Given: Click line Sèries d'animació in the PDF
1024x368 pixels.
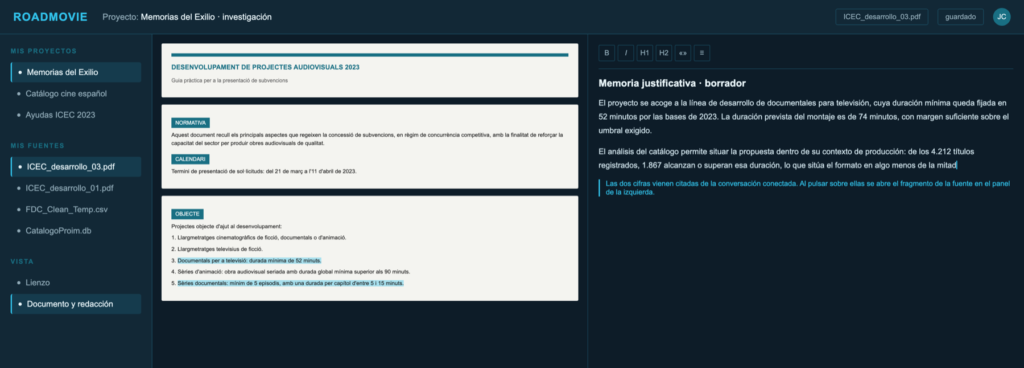Looking at the screenshot, I should 291,271.
